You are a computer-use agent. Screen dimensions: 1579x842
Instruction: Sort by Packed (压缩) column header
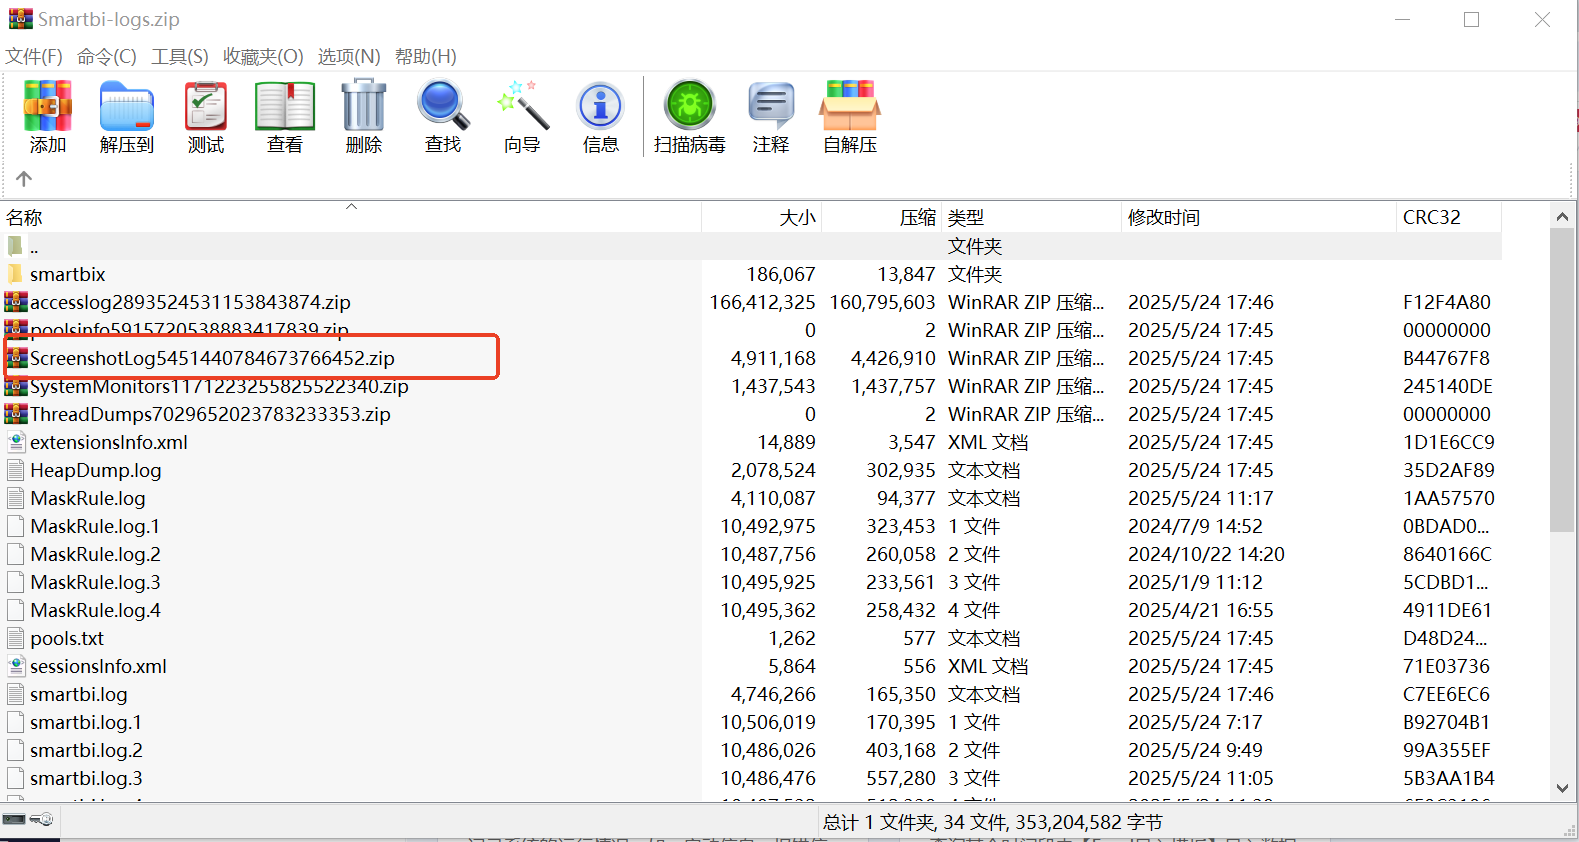(882, 217)
